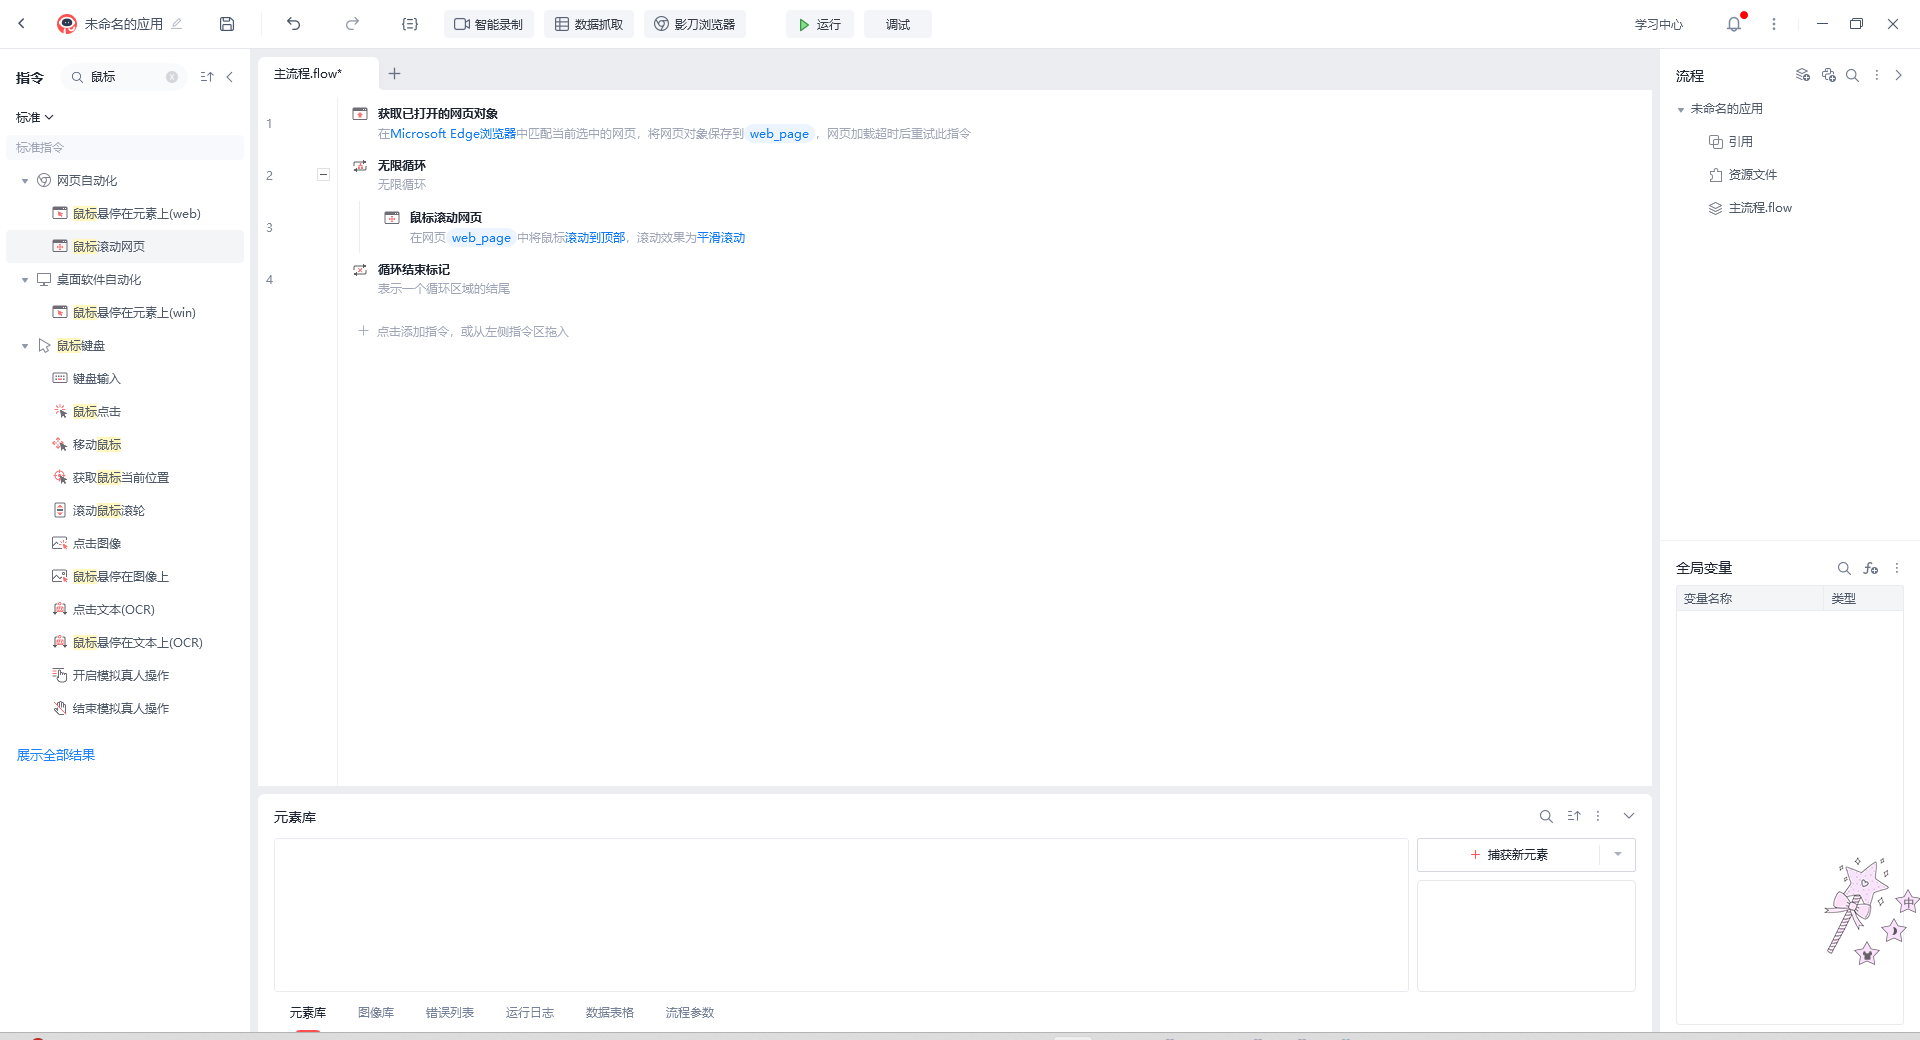Collapse the 鼠标键盘 category
Screen dimensions: 1920x1040
tap(25, 346)
